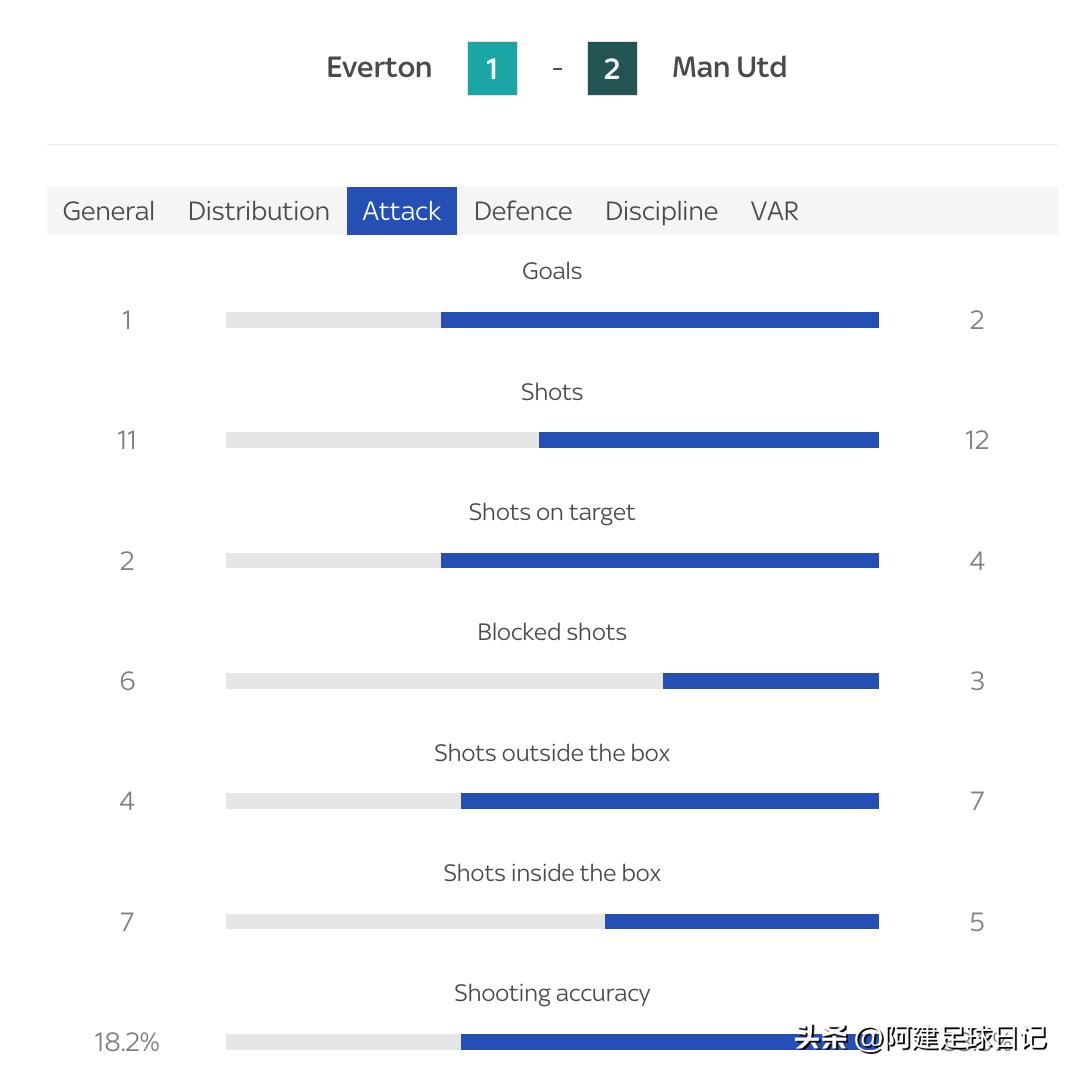Click Man Utd's dark score box

coord(612,68)
